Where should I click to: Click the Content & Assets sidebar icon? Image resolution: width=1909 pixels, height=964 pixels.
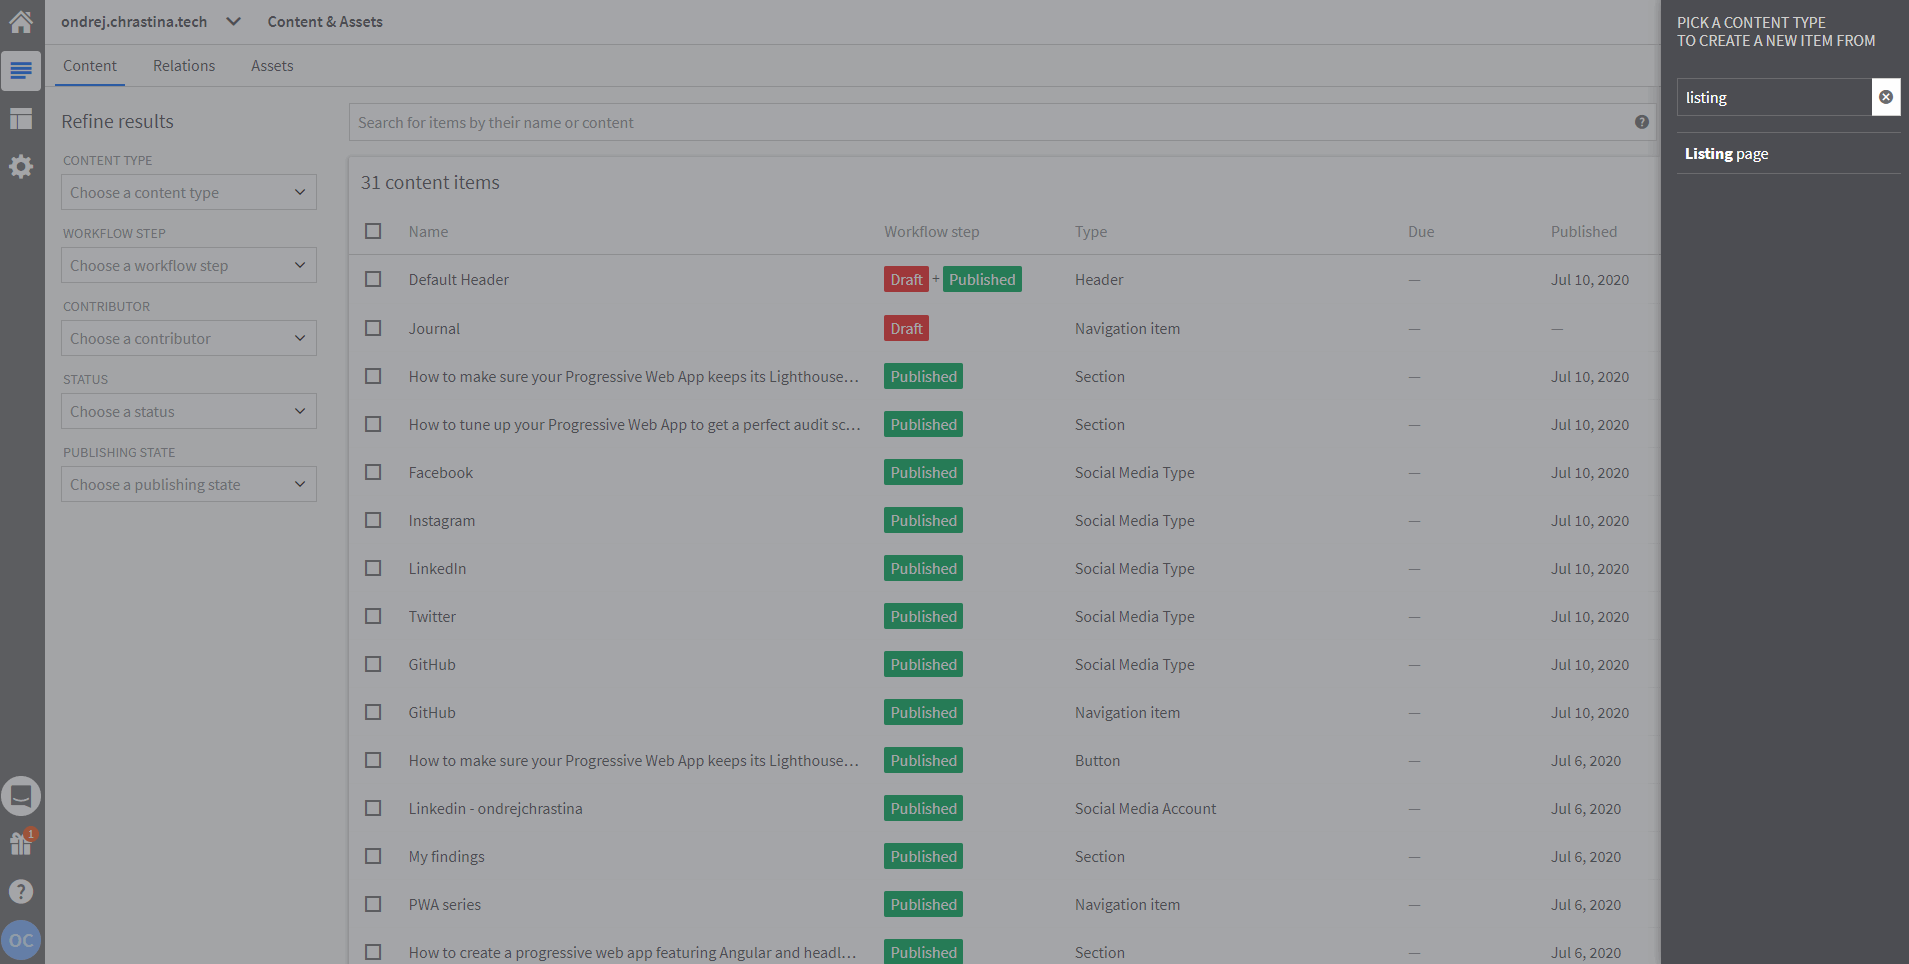[21, 70]
